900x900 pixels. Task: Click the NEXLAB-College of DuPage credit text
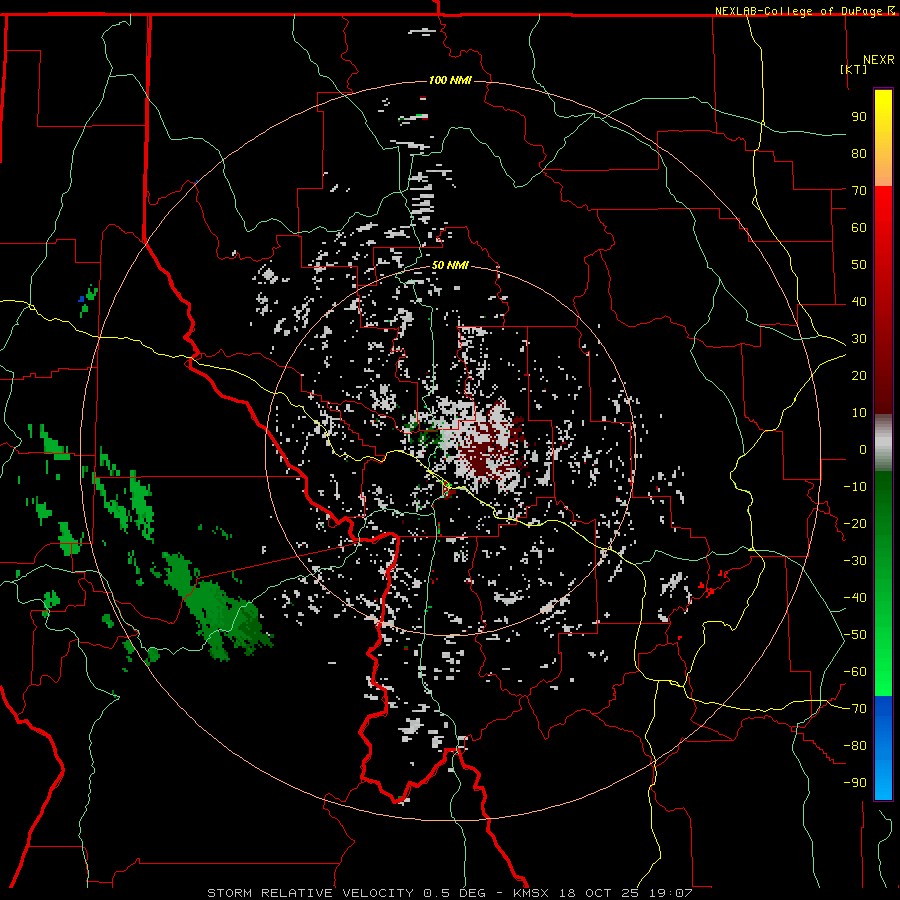800,11
